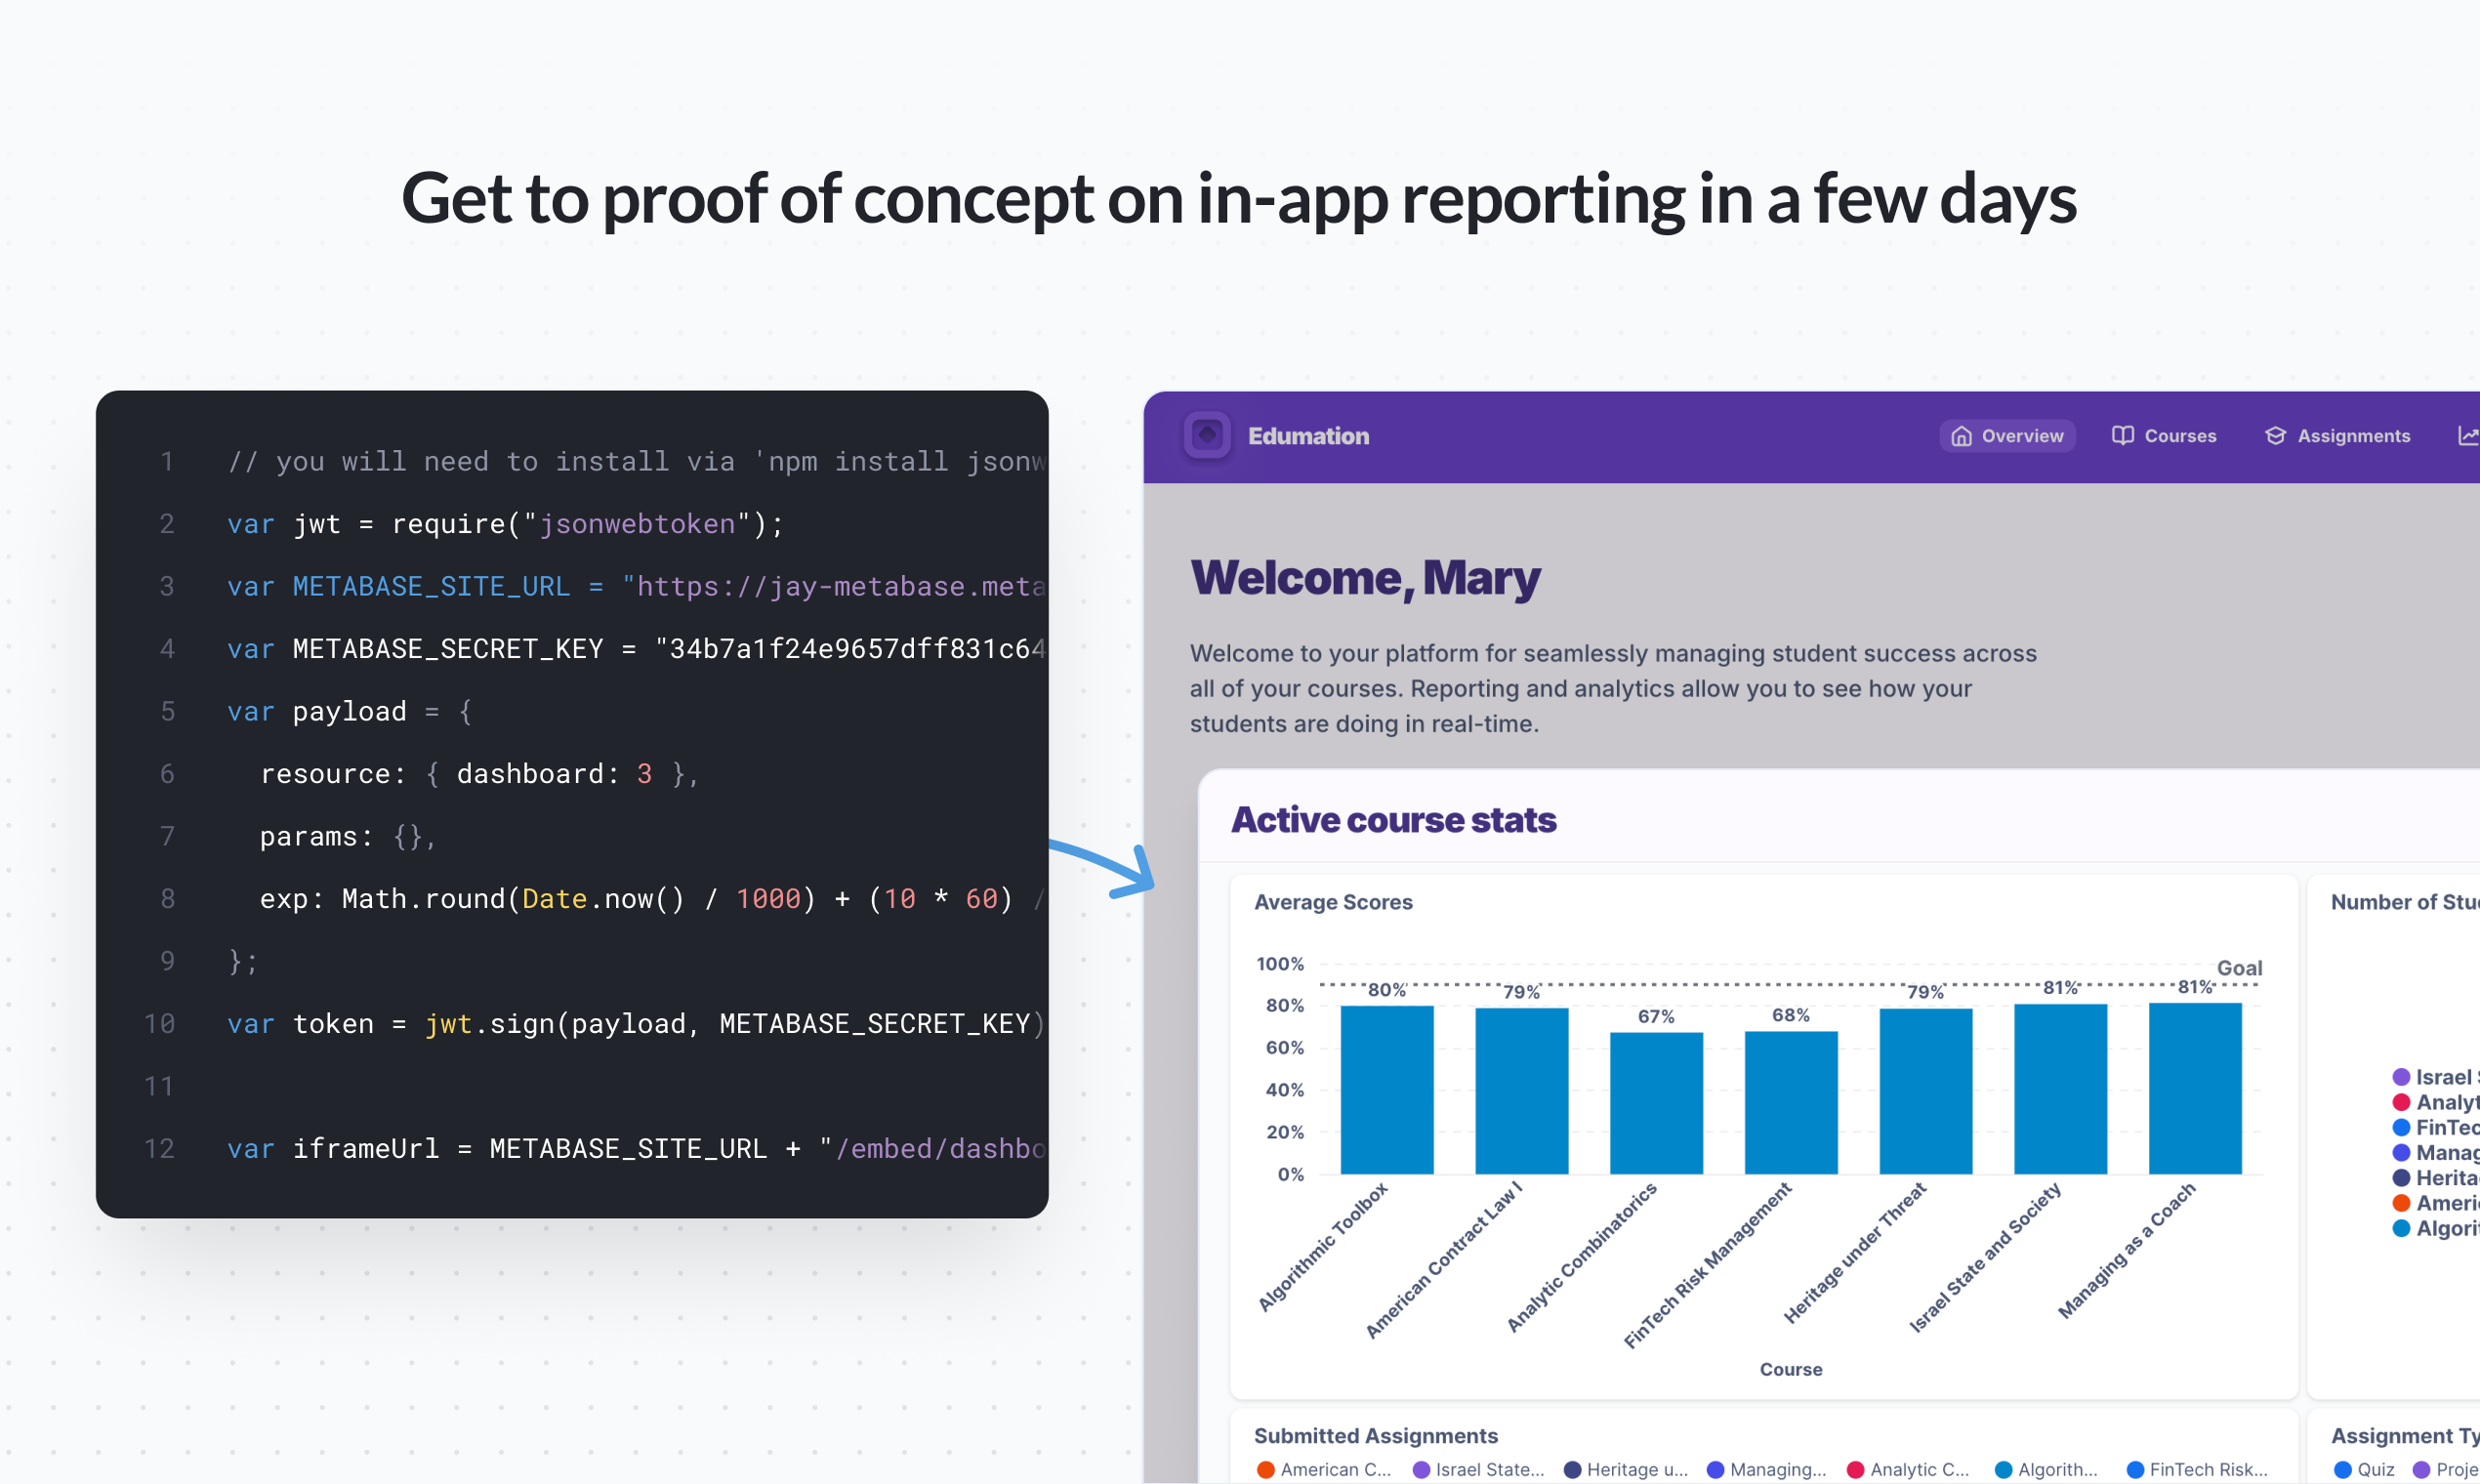Click the graduation cap icon beside Assignments
The height and width of the screenshot is (1484, 2480).
coord(2276,435)
